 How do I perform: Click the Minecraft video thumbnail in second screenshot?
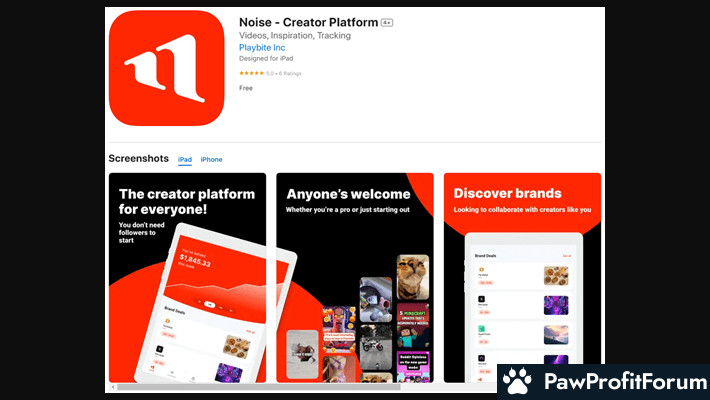pyautogui.click(x=413, y=325)
